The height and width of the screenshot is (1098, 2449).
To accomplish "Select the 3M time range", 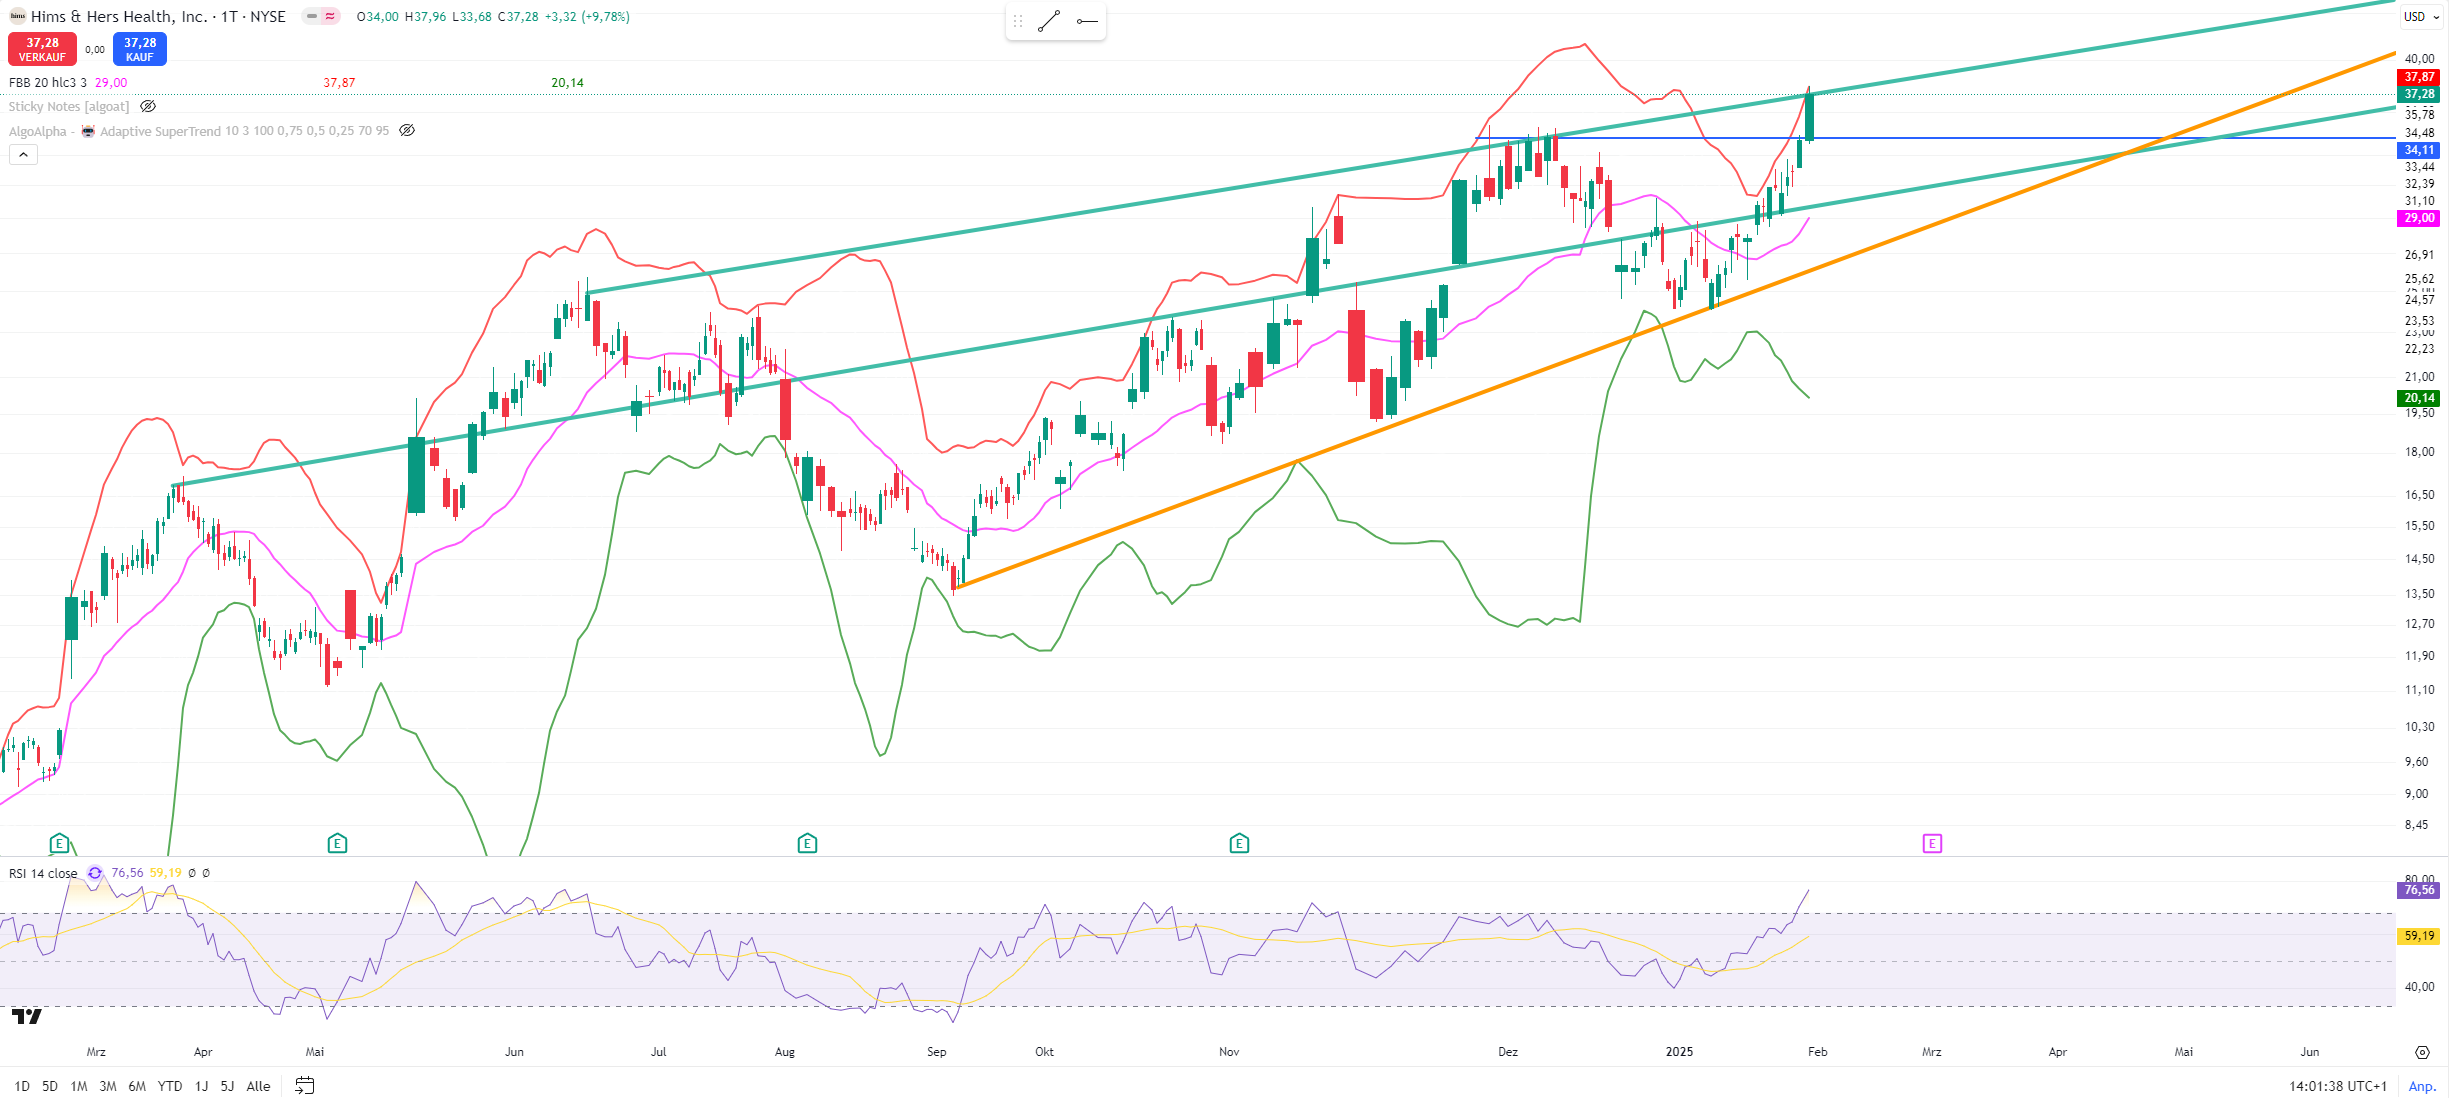I will (x=108, y=1086).
